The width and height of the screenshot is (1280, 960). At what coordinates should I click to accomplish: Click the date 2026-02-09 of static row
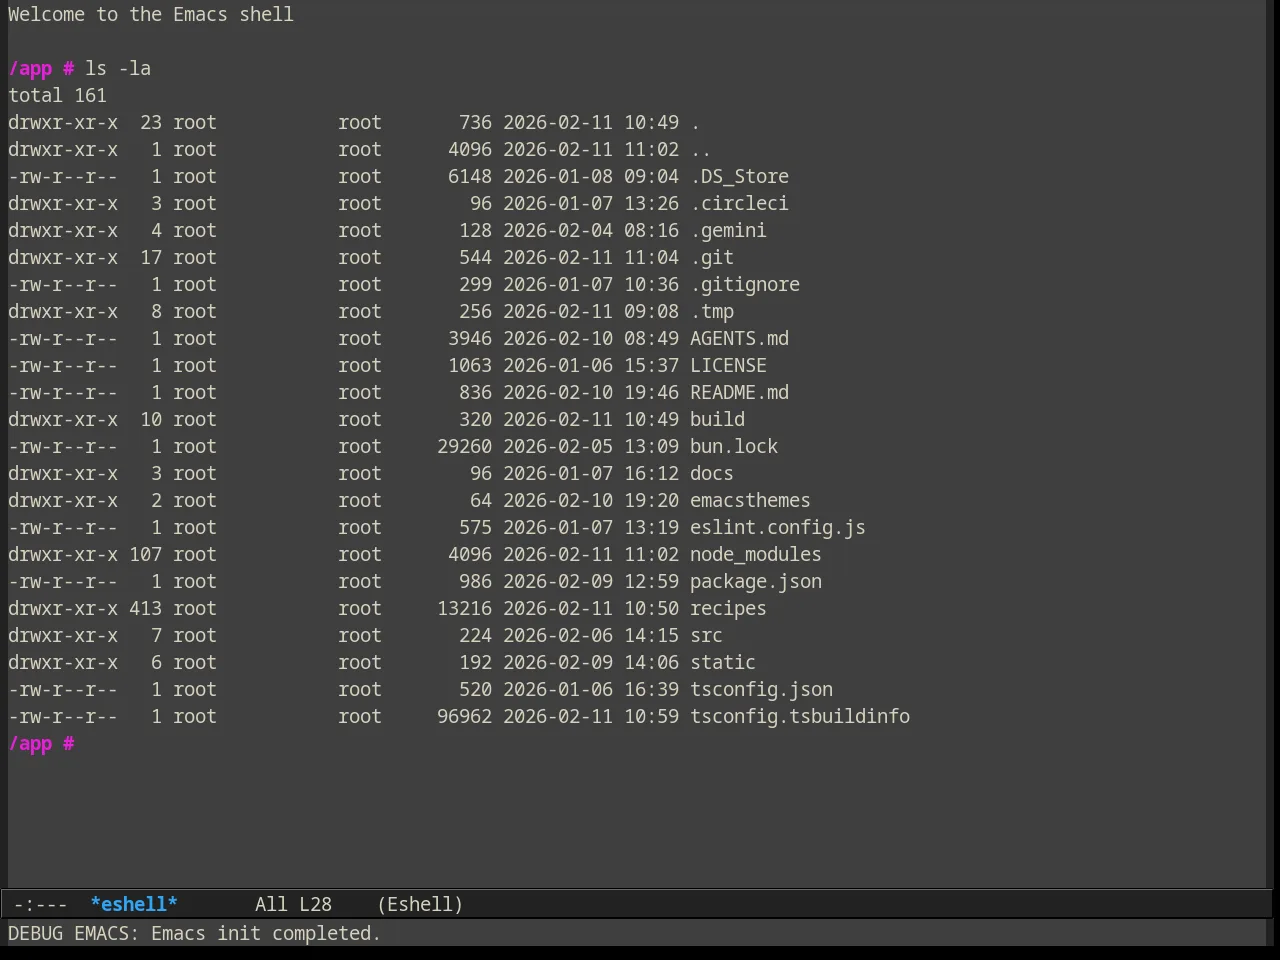click(558, 662)
